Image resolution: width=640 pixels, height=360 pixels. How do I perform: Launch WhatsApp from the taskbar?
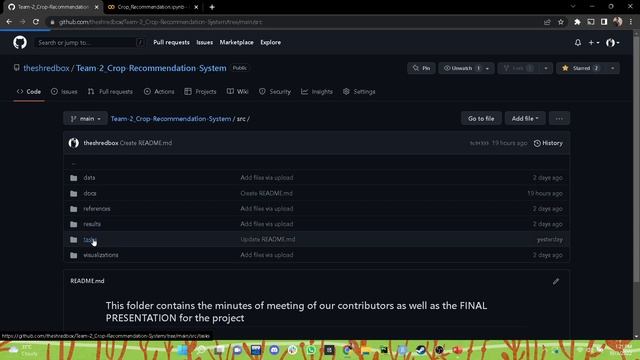[x=311, y=350]
